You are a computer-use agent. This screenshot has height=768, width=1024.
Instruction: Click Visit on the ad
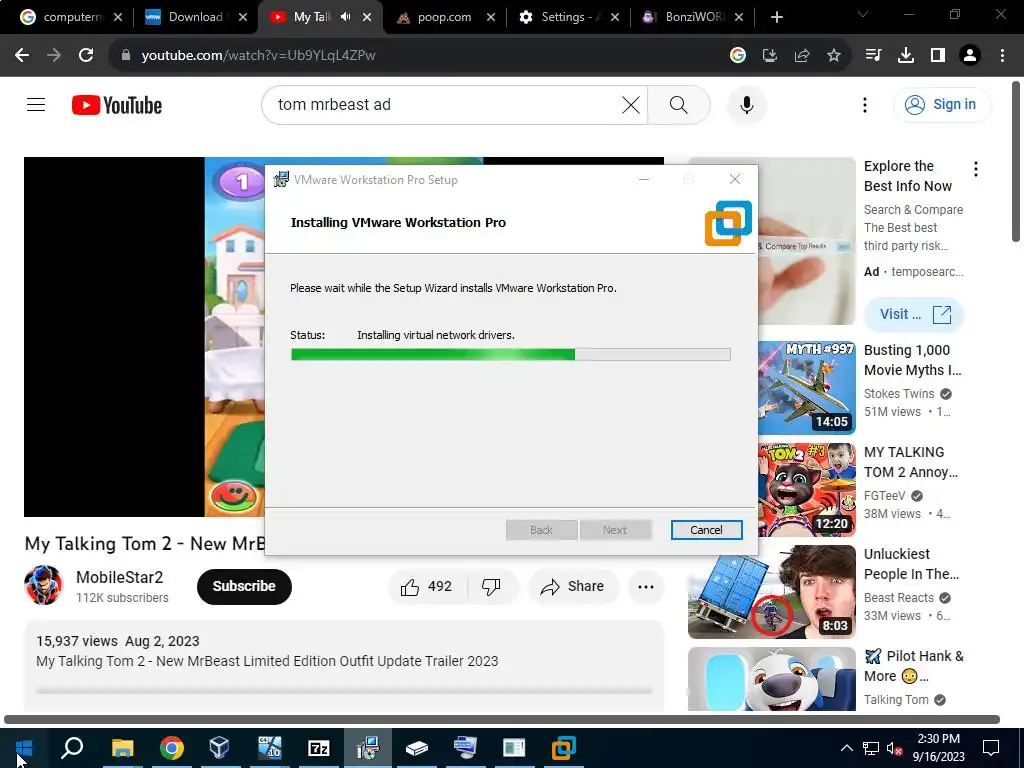914,314
